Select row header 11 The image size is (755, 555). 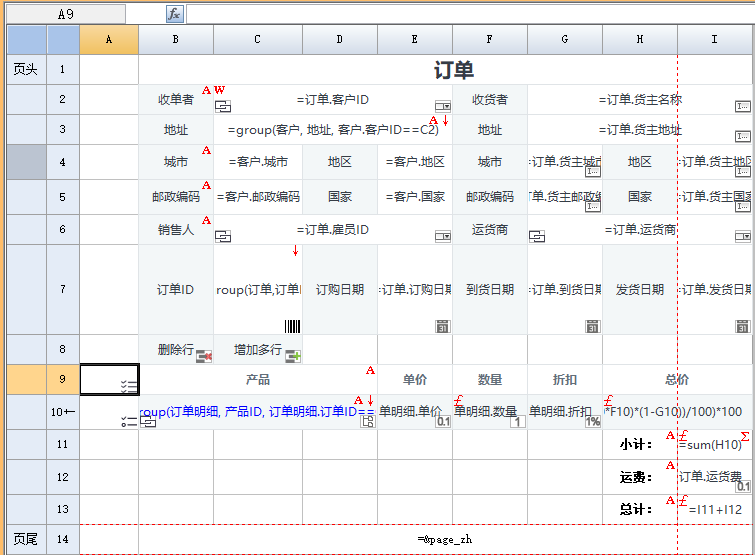(62, 444)
